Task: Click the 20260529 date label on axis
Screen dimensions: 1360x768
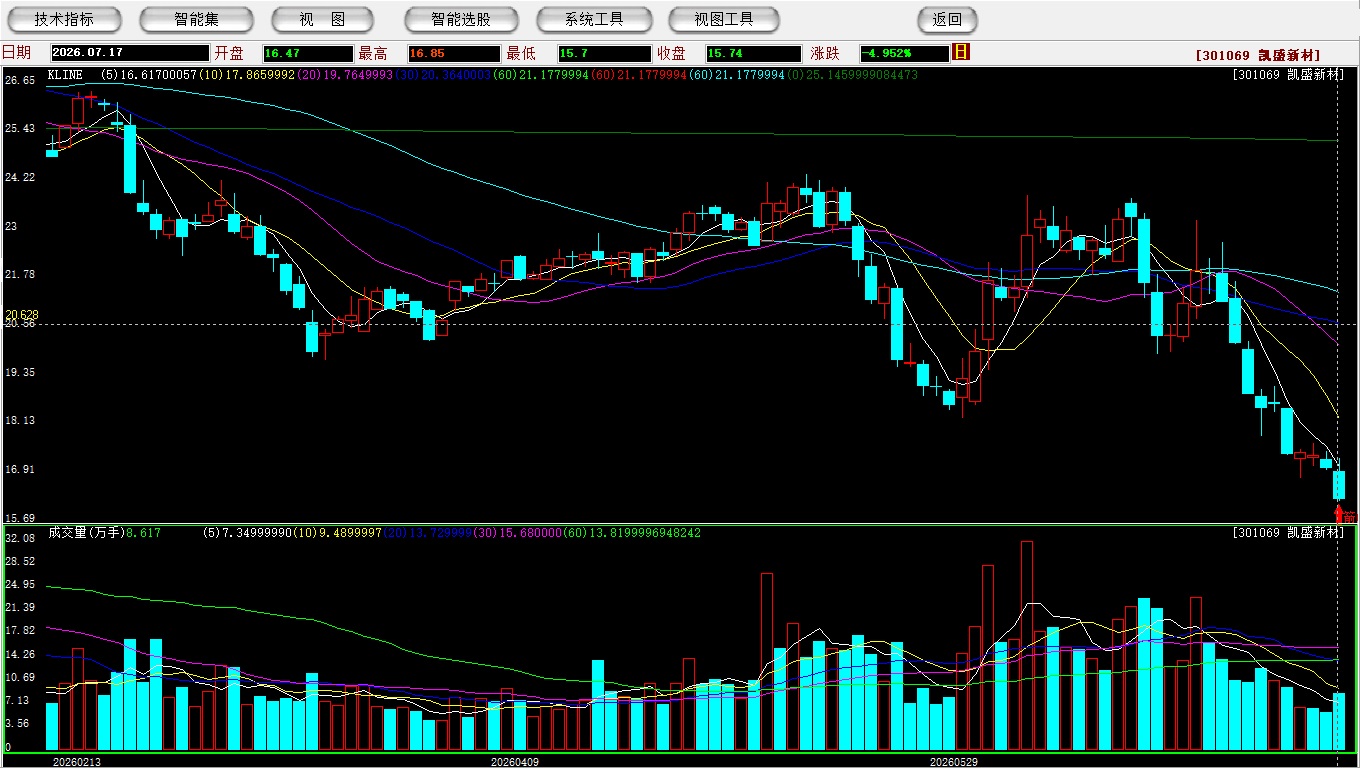Action: point(952,761)
